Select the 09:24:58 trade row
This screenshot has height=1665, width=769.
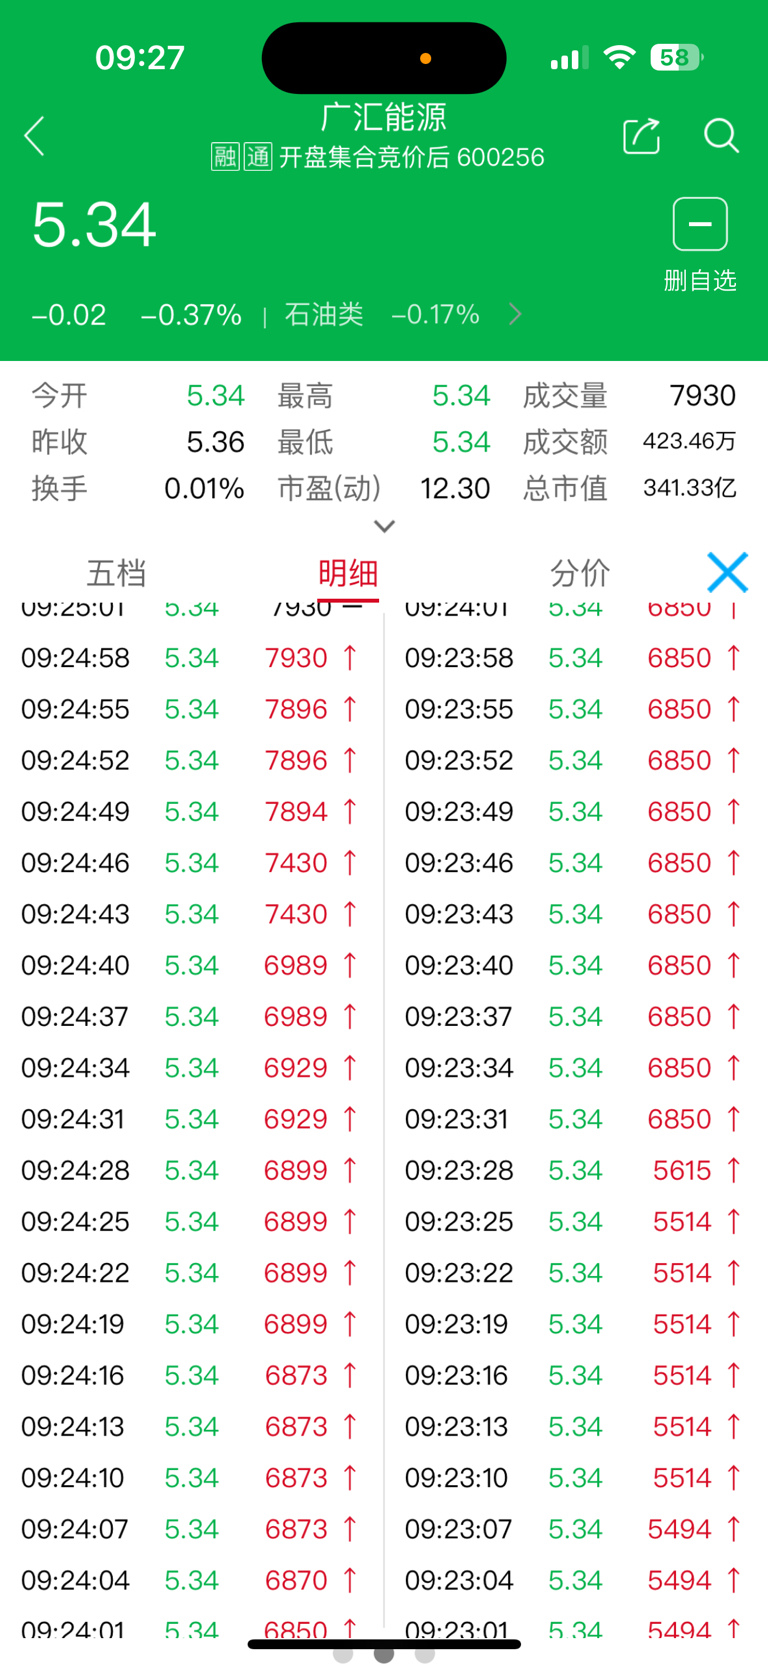coord(190,658)
